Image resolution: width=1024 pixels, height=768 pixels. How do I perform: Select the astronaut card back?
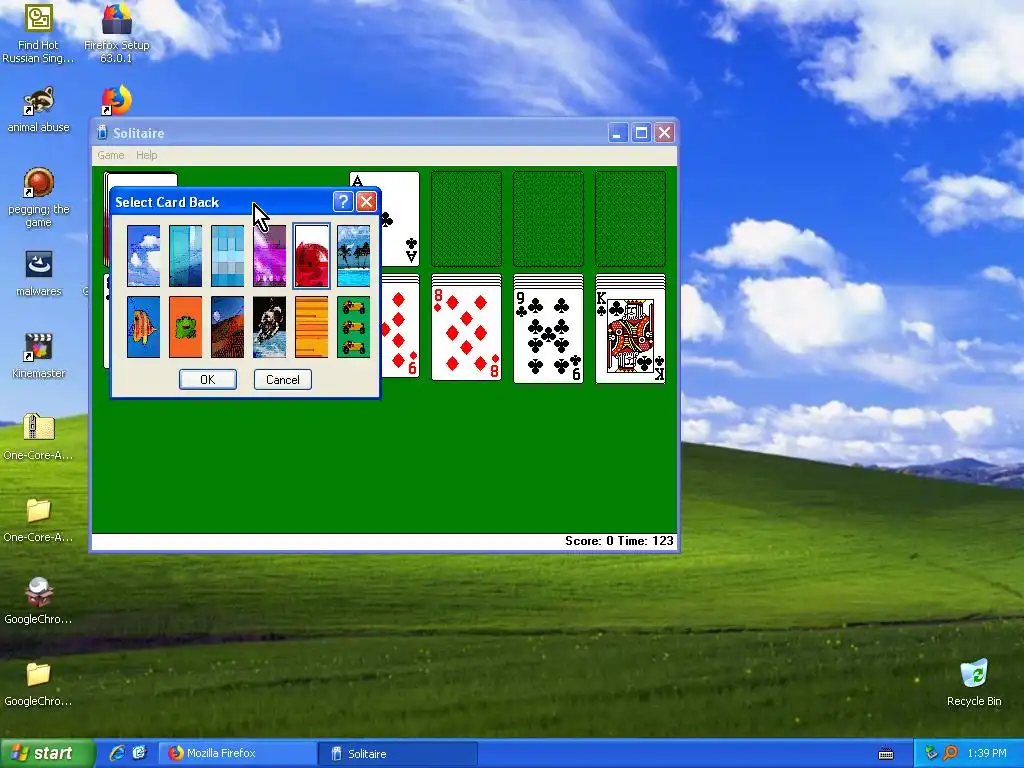coord(270,327)
